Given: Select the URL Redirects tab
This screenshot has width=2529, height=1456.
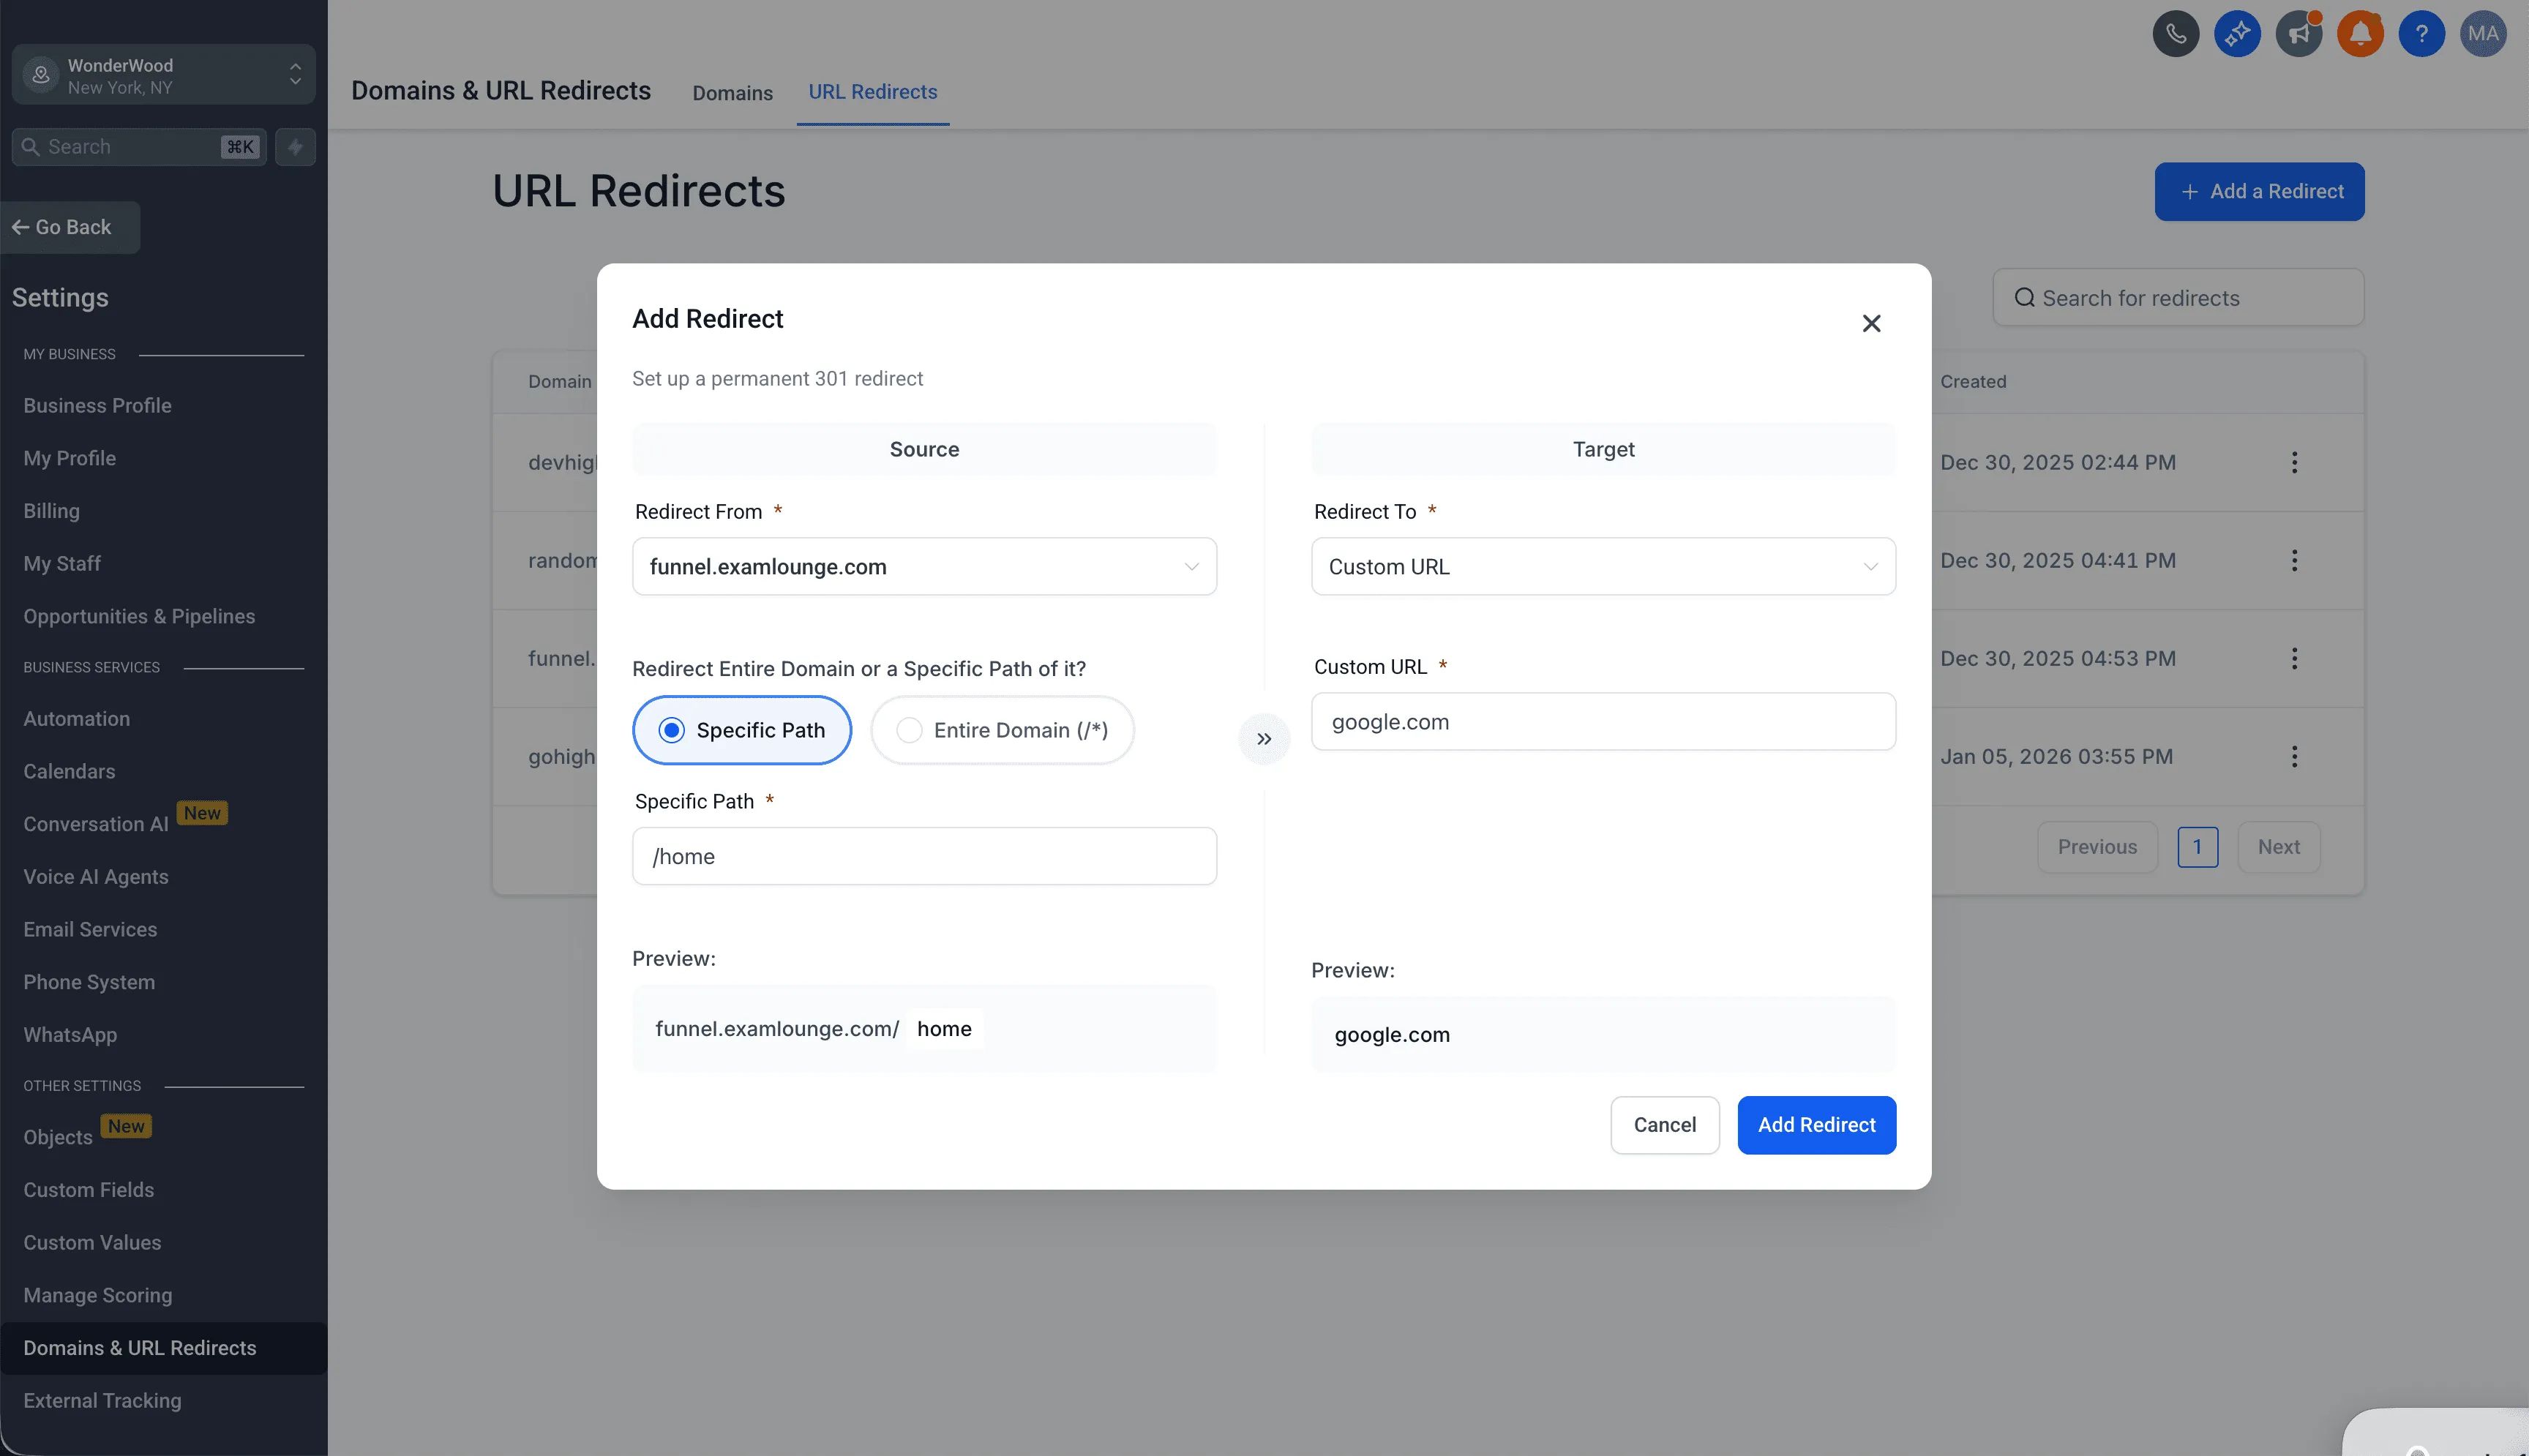Looking at the screenshot, I should 872,92.
